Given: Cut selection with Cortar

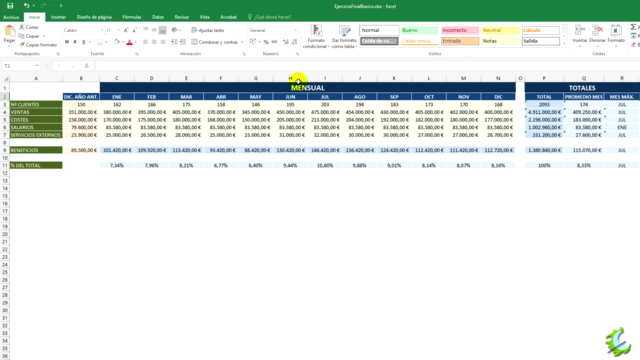Looking at the screenshot, I should click(x=29, y=27).
